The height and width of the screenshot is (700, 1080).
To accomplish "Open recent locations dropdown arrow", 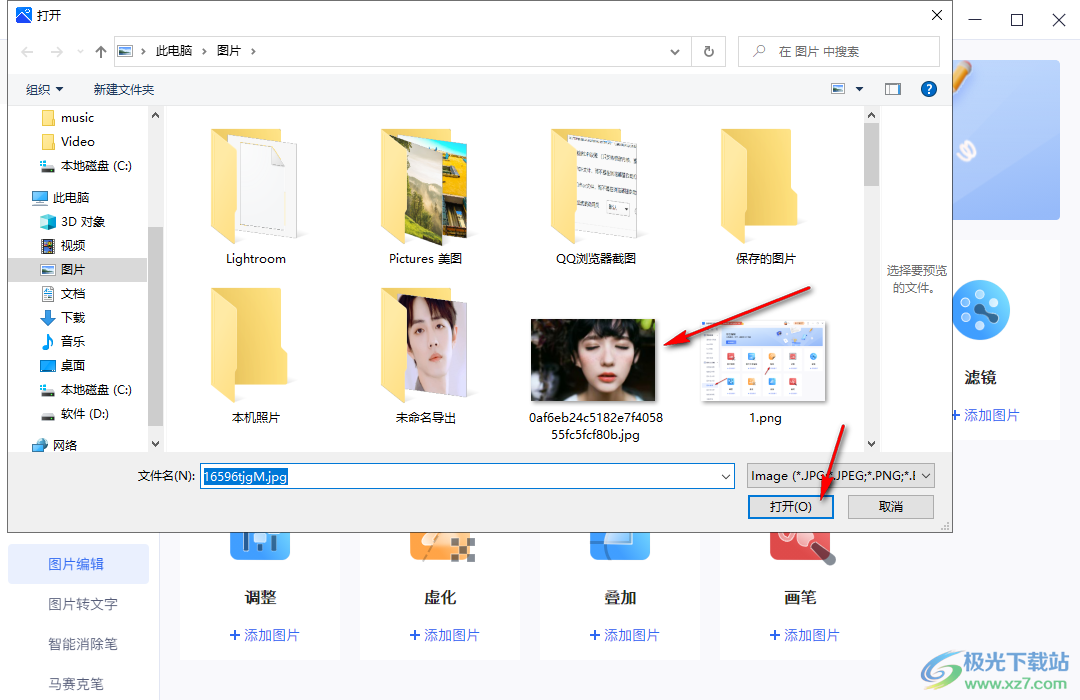I will tap(80, 52).
